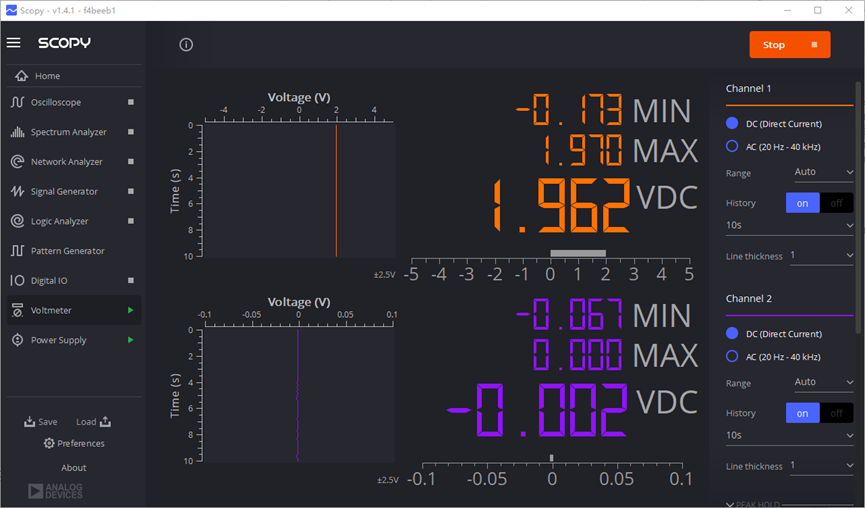The height and width of the screenshot is (508, 865).
Task: Click Save configuration button
Action: pos(41,422)
